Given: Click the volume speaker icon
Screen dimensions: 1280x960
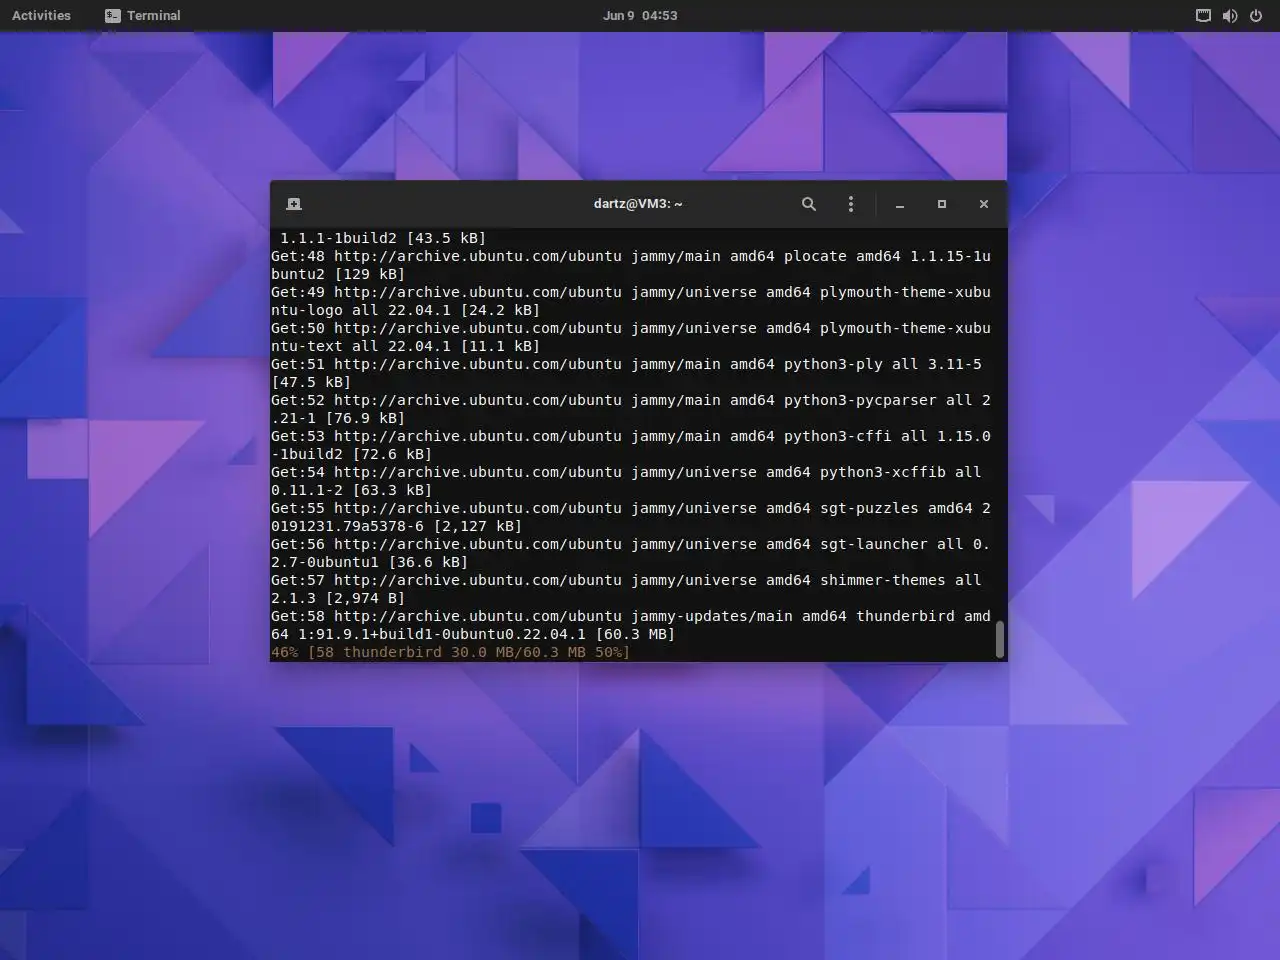Looking at the screenshot, I should pyautogui.click(x=1229, y=15).
